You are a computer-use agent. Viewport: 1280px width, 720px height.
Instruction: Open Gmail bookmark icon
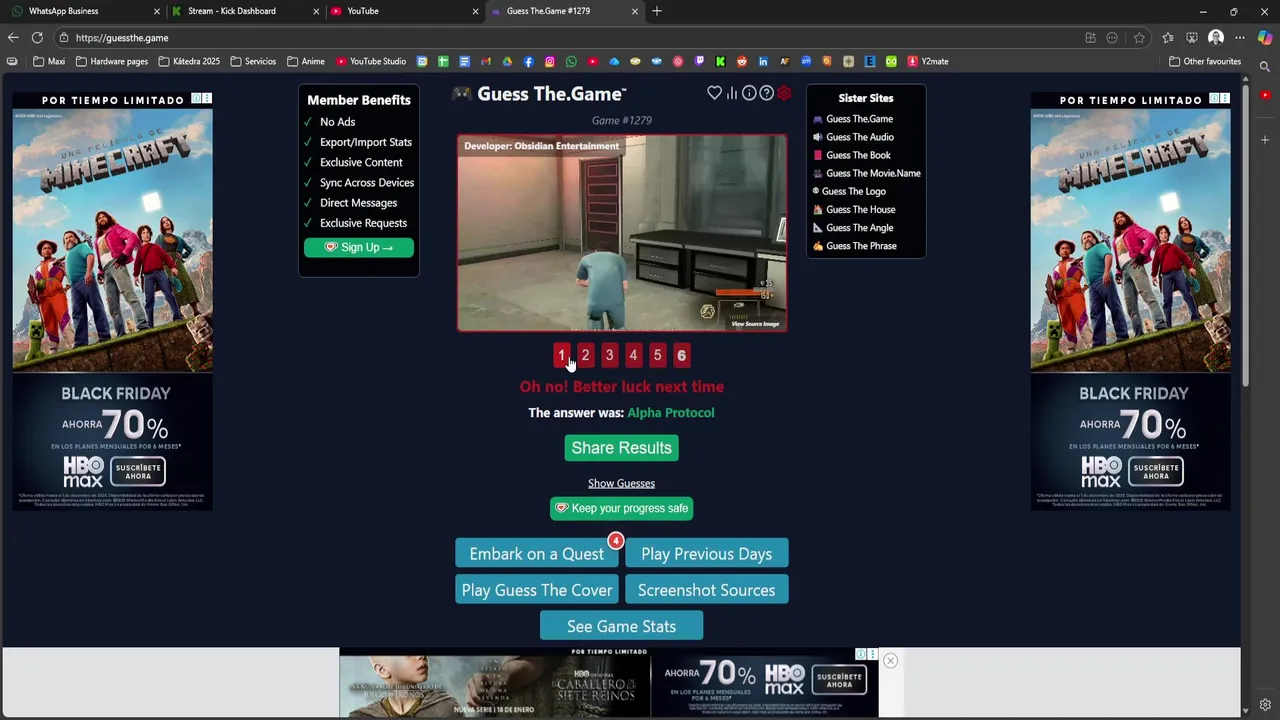tap(486, 61)
